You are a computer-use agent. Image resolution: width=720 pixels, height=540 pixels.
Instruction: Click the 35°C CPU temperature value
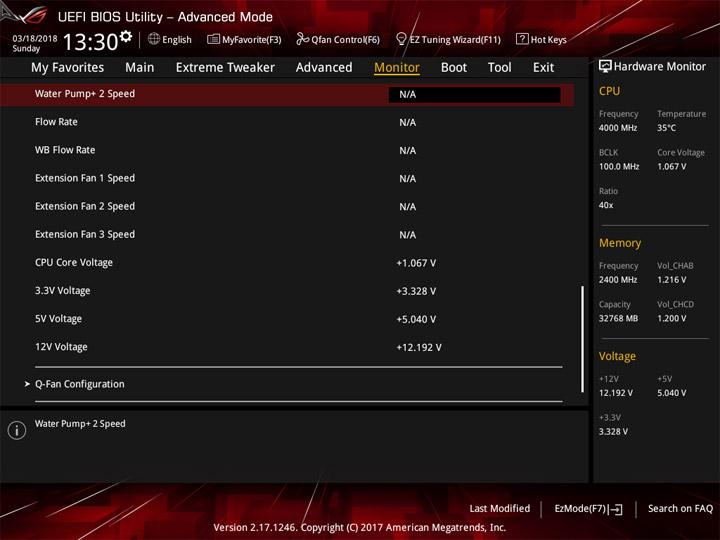tap(666, 128)
